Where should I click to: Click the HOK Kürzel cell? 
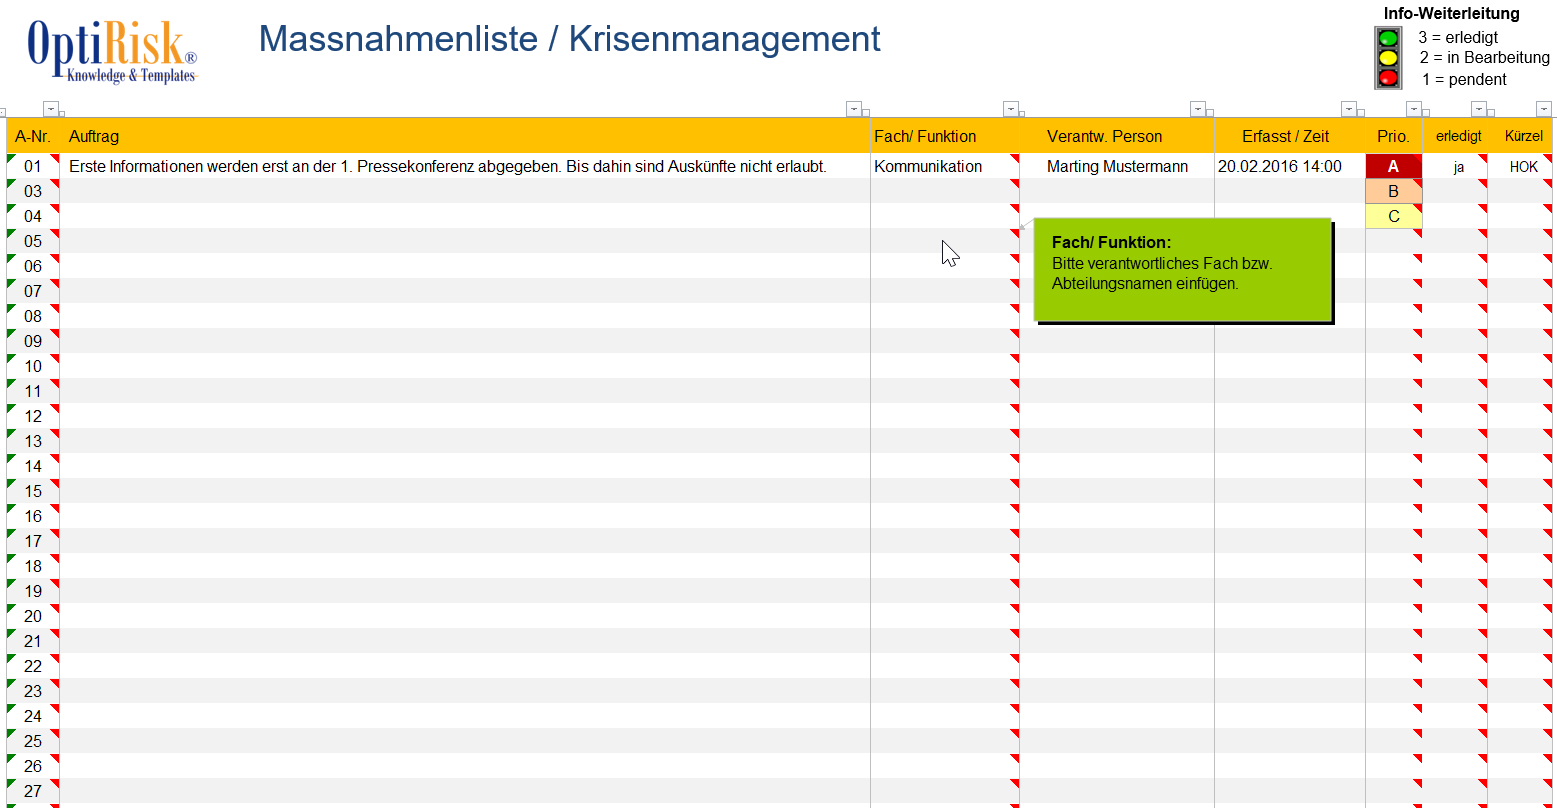tap(1523, 167)
